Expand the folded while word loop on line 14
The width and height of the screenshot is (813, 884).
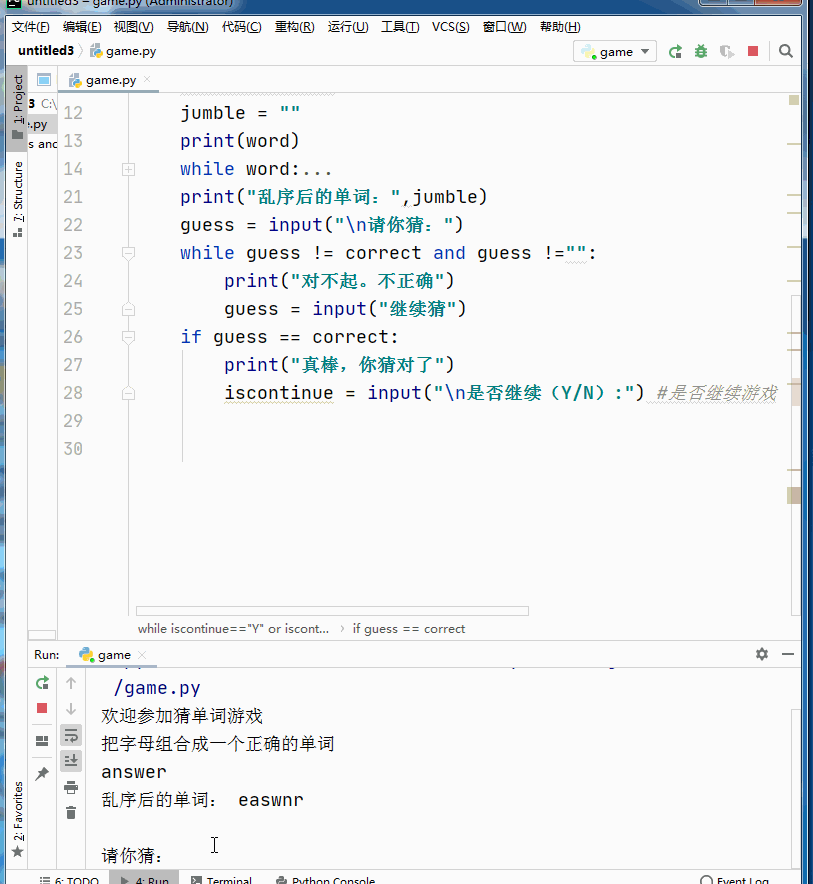[x=127, y=169]
